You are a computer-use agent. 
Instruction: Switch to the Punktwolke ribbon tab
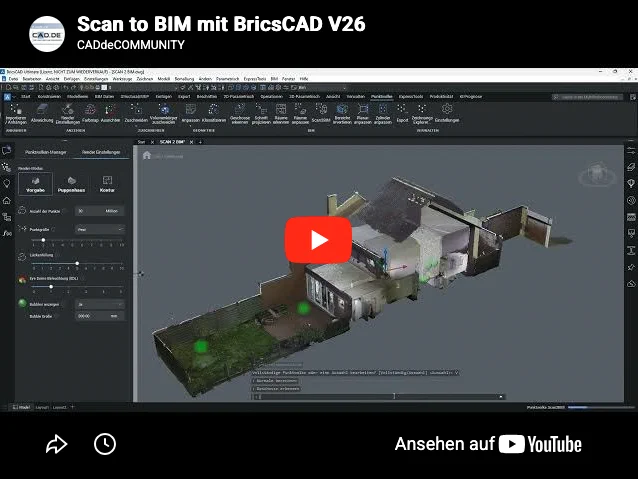point(382,97)
